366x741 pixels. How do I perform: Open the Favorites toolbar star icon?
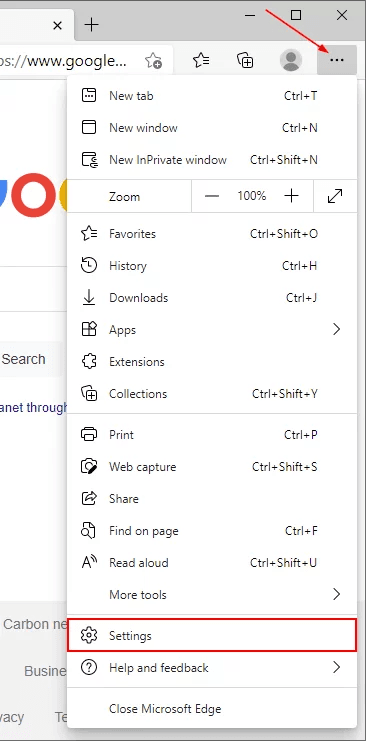pos(201,60)
